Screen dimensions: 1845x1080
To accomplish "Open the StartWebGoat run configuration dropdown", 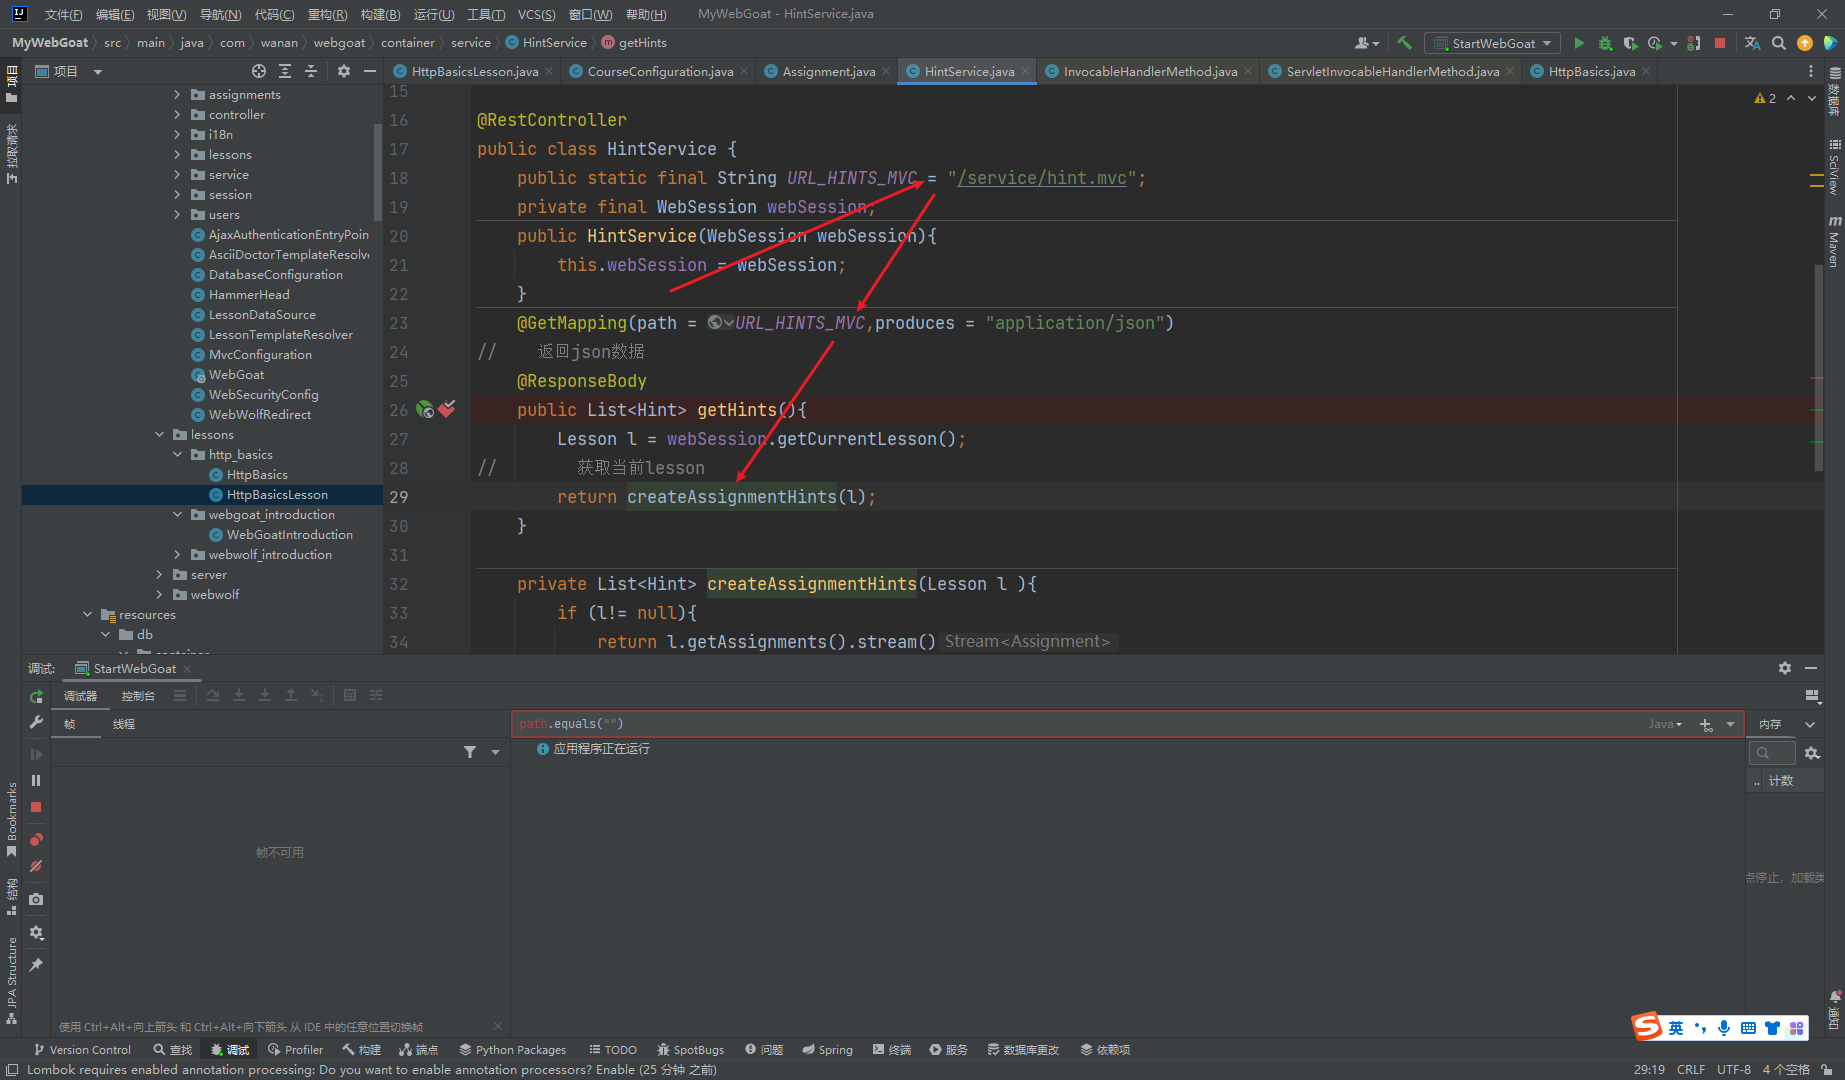I will (x=1493, y=43).
